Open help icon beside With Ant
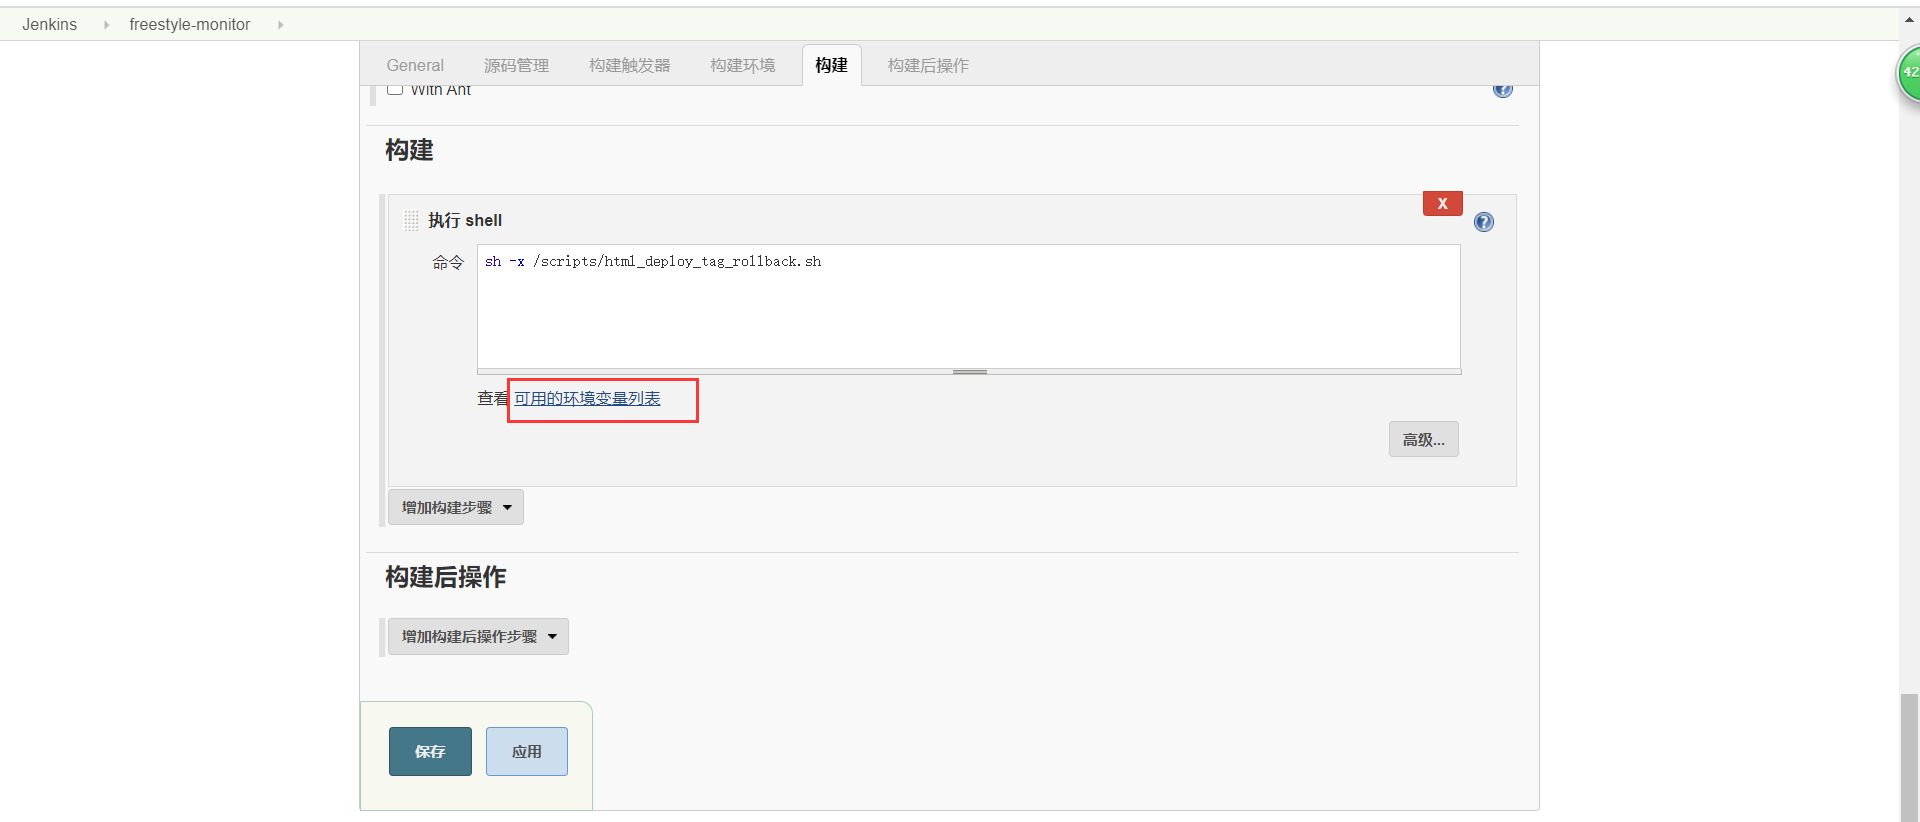 tap(1503, 90)
